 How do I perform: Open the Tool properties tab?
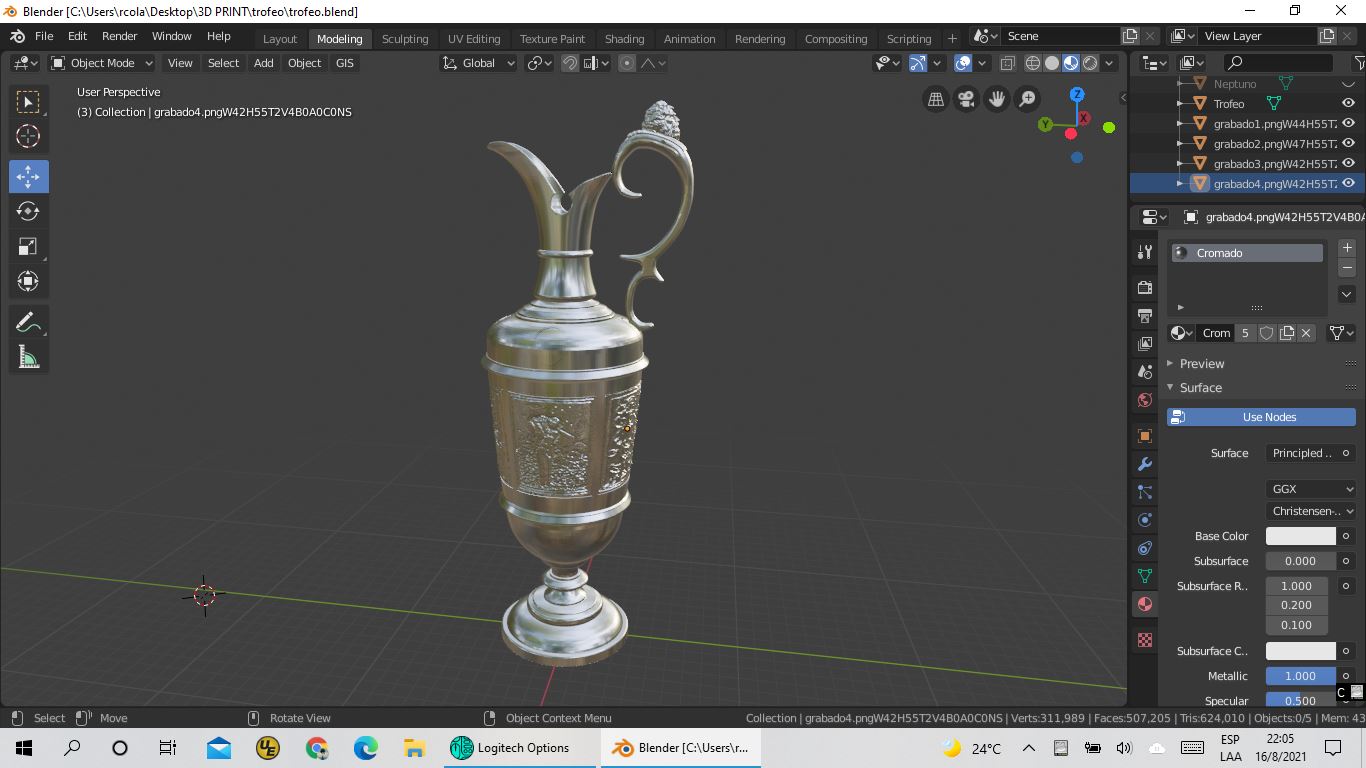click(x=1145, y=252)
